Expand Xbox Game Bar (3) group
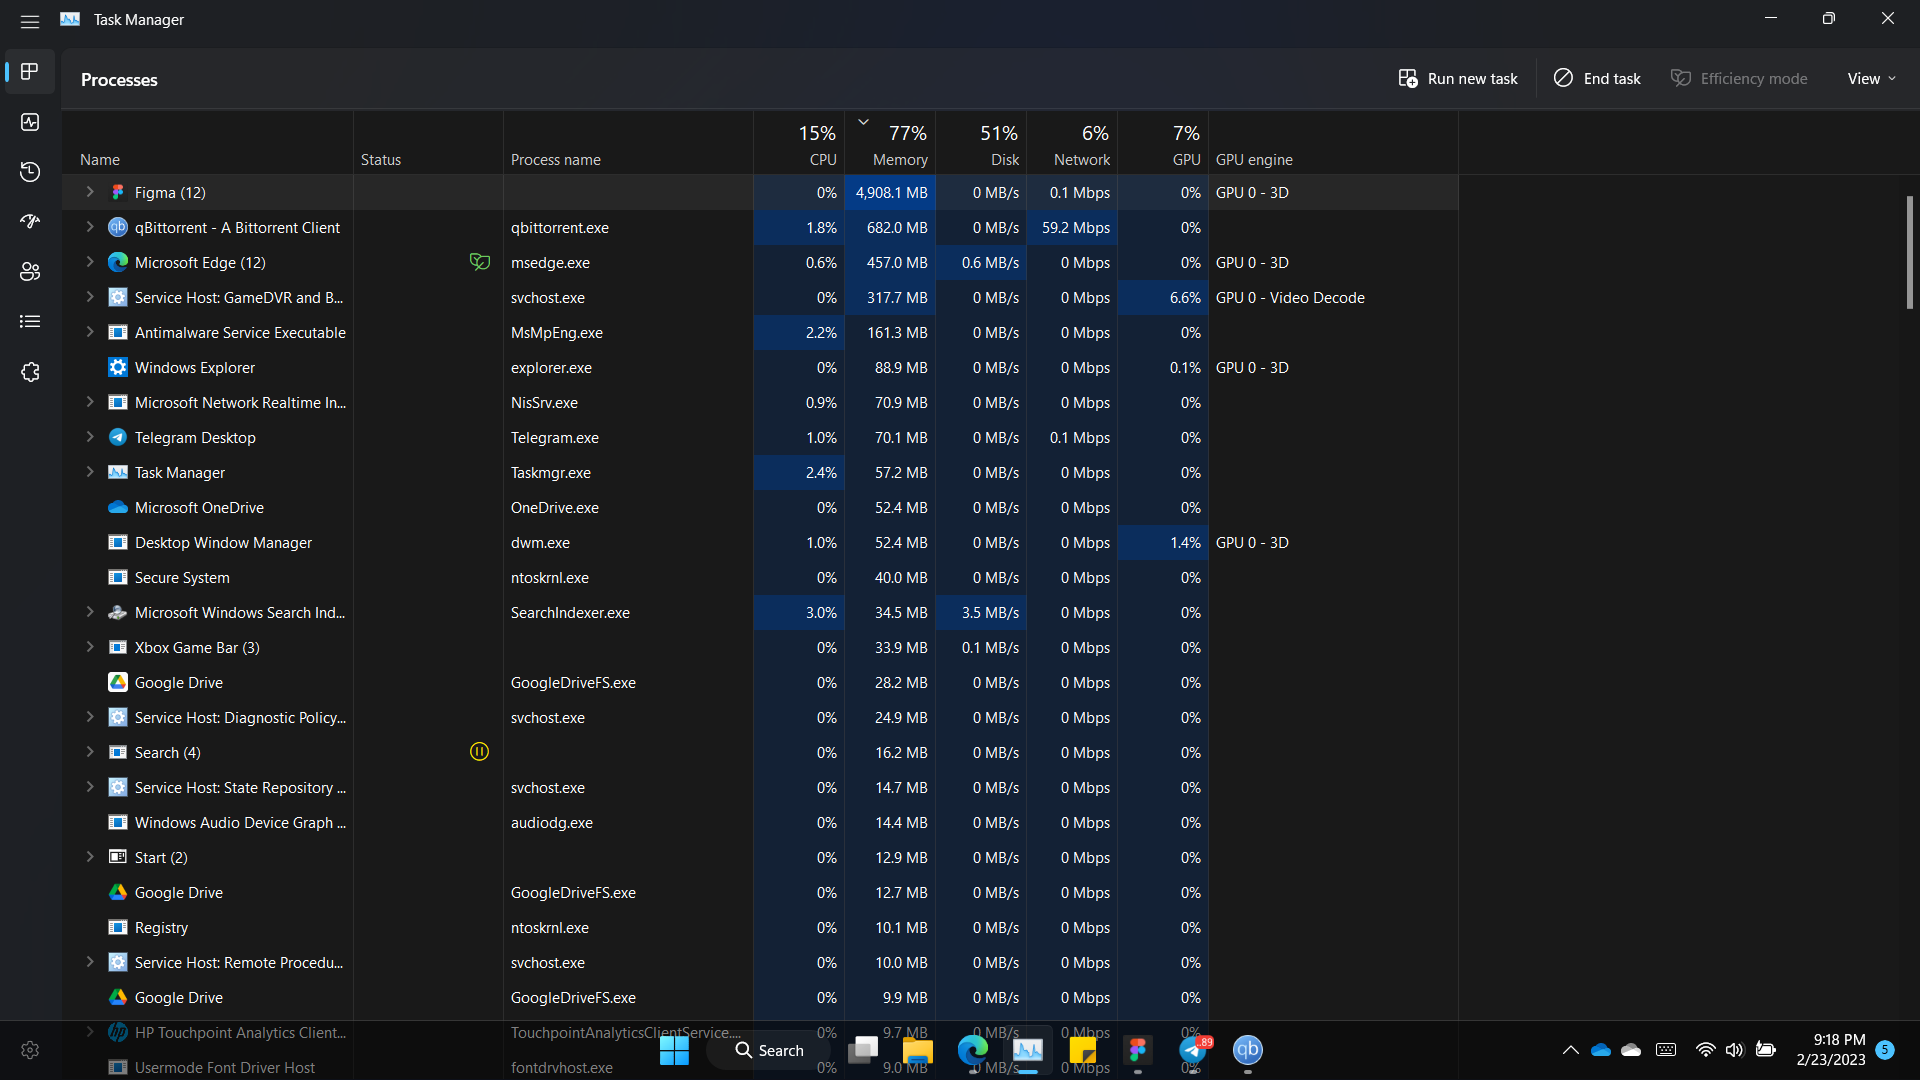1920x1080 pixels. click(x=90, y=647)
